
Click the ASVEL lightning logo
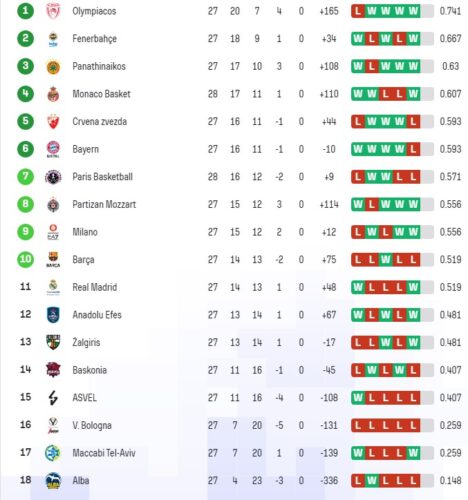tap(53, 397)
